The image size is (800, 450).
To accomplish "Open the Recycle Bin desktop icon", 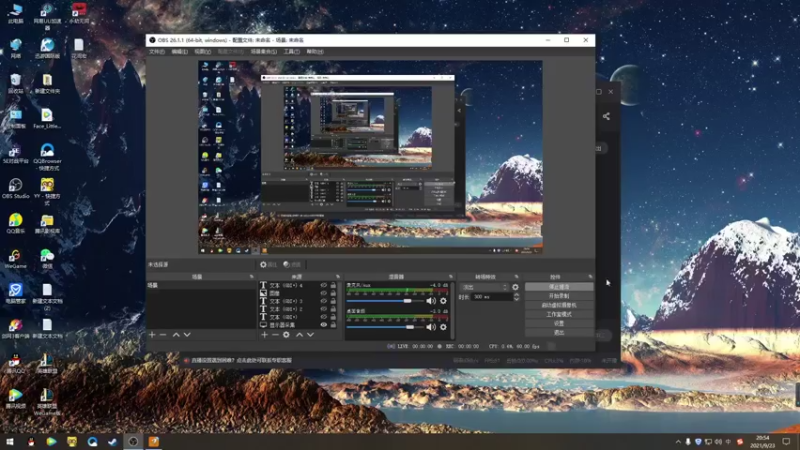I will tap(15, 83).
